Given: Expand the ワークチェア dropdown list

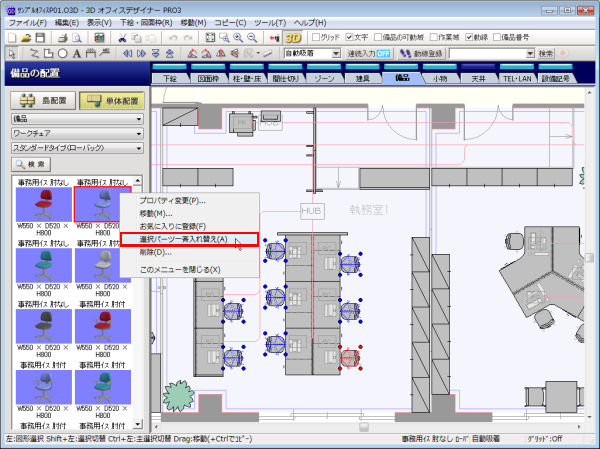Looking at the screenshot, I should [x=75, y=133].
